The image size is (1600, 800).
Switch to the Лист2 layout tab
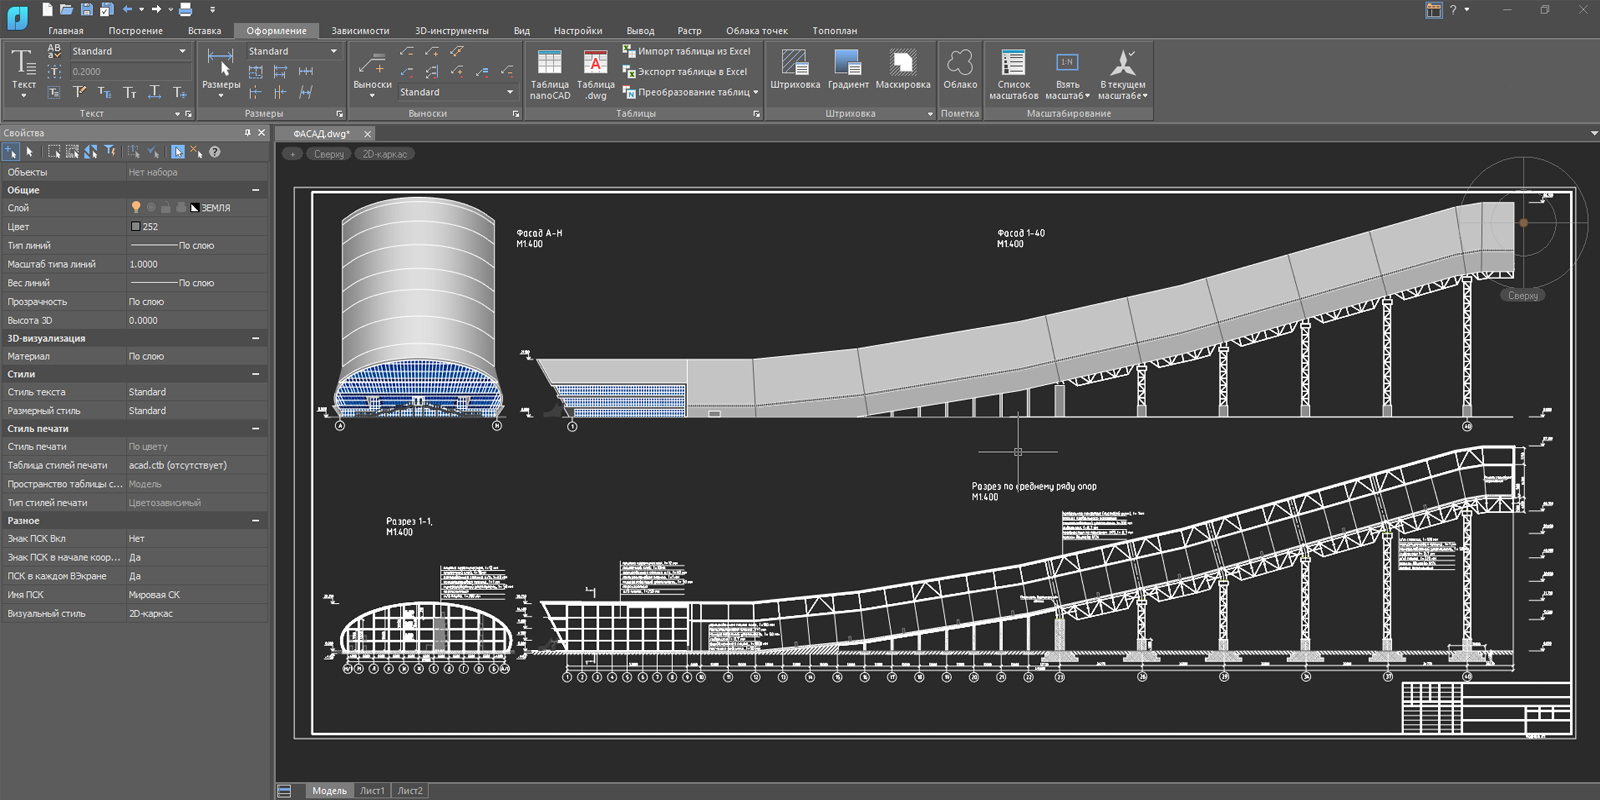point(410,791)
